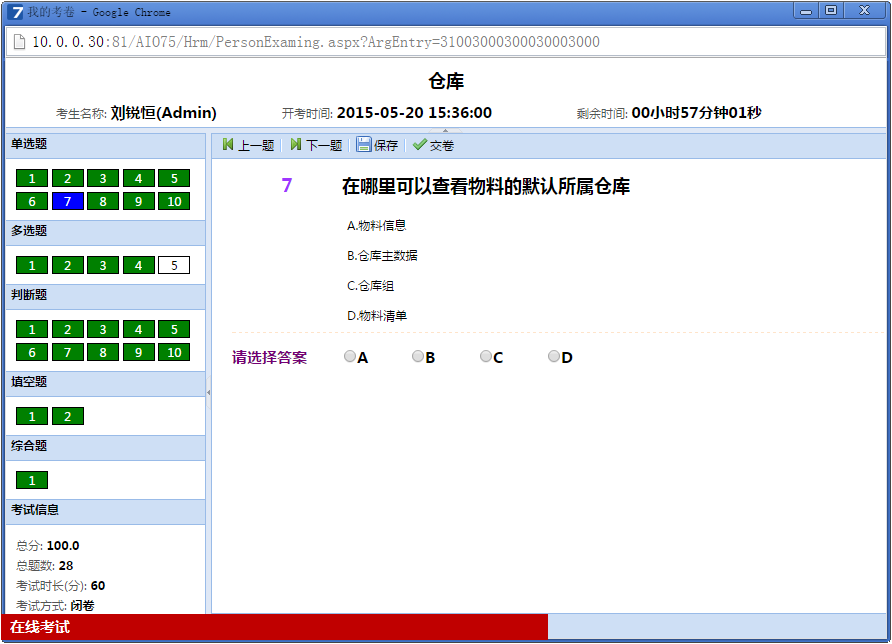Open true/false (判断题) question 1
Screen dimensions: 892x644
coord(32,329)
